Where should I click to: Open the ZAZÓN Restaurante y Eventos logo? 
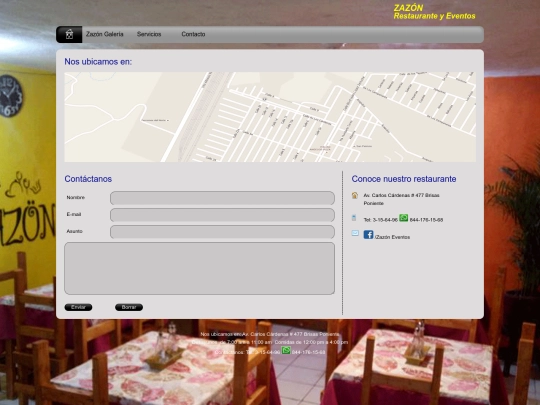434,12
